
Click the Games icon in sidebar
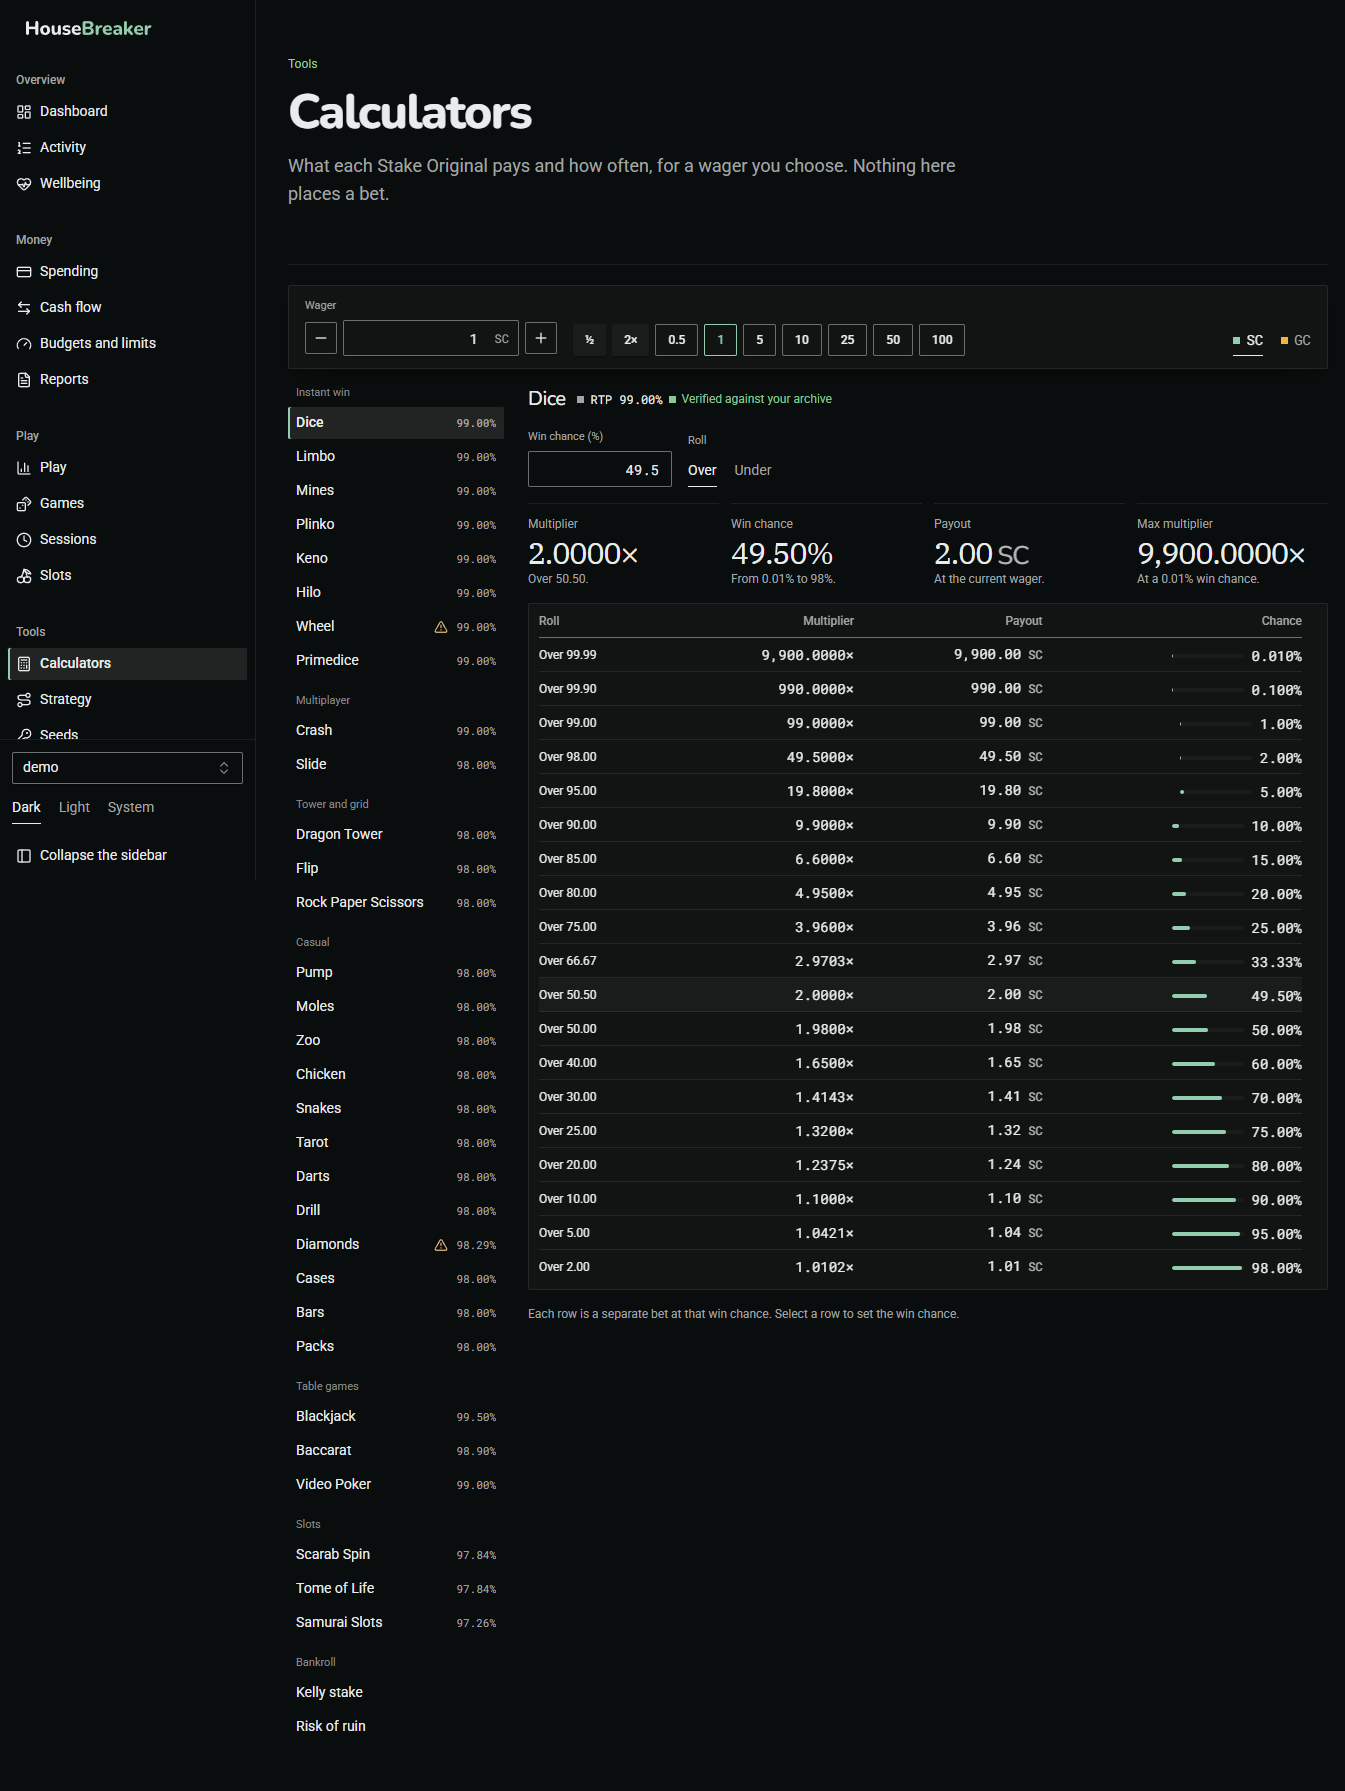point(24,504)
